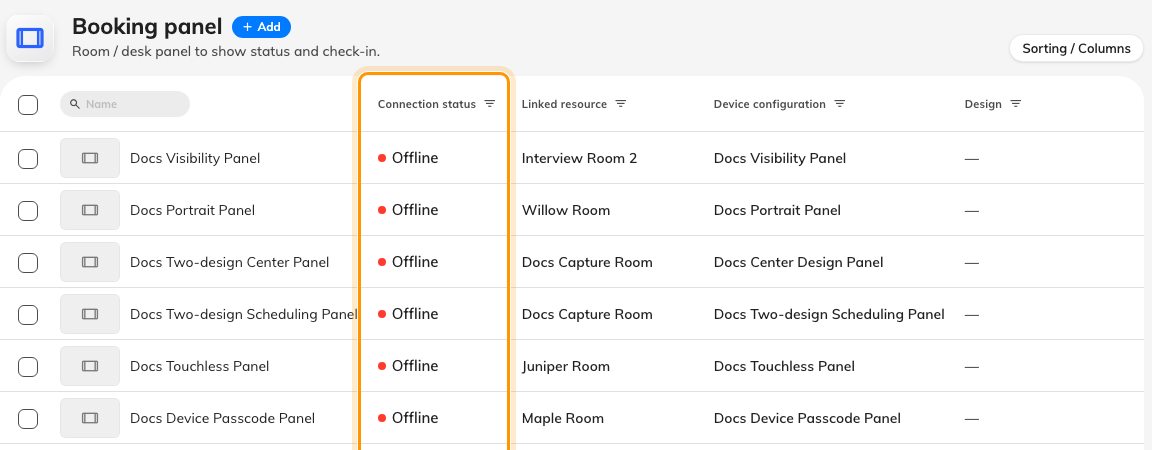This screenshot has width=1152, height=450.
Task: Open Design column filter icon
Action: tap(1015, 104)
